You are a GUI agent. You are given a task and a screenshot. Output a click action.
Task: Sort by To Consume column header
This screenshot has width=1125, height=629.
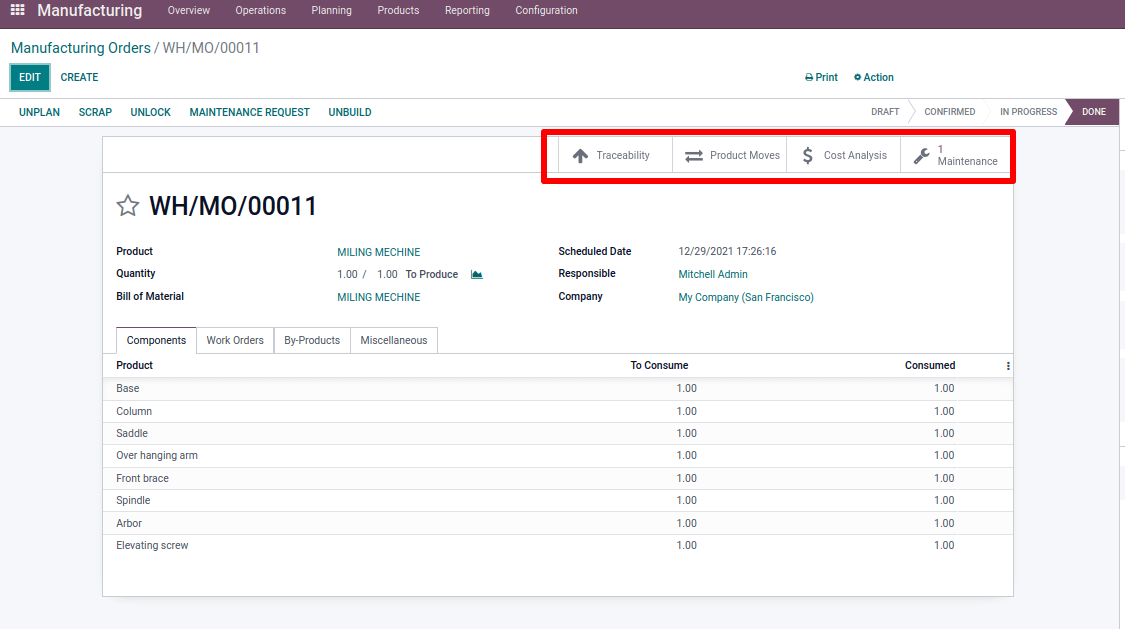click(659, 365)
